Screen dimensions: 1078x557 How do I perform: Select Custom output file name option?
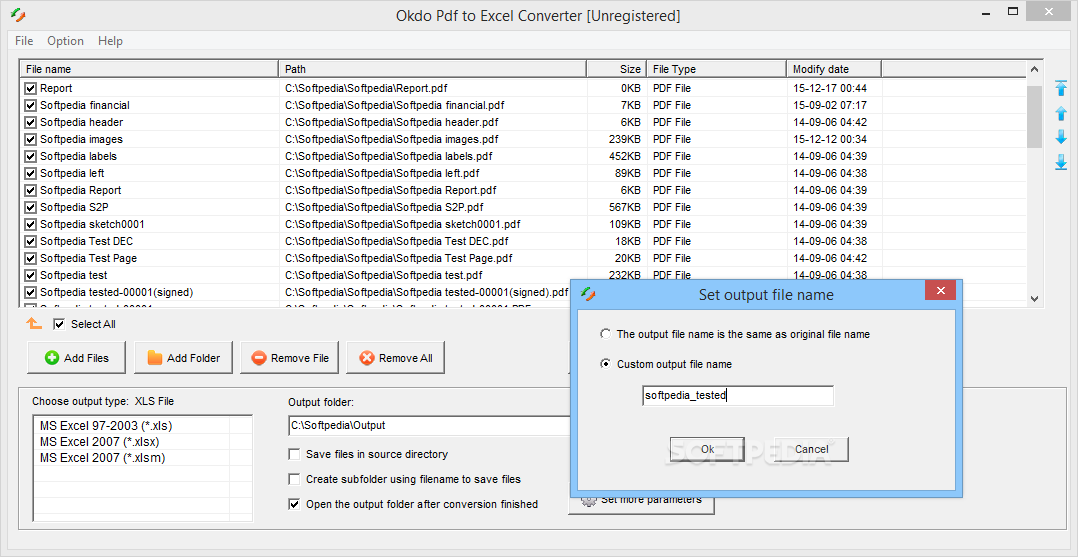point(605,364)
